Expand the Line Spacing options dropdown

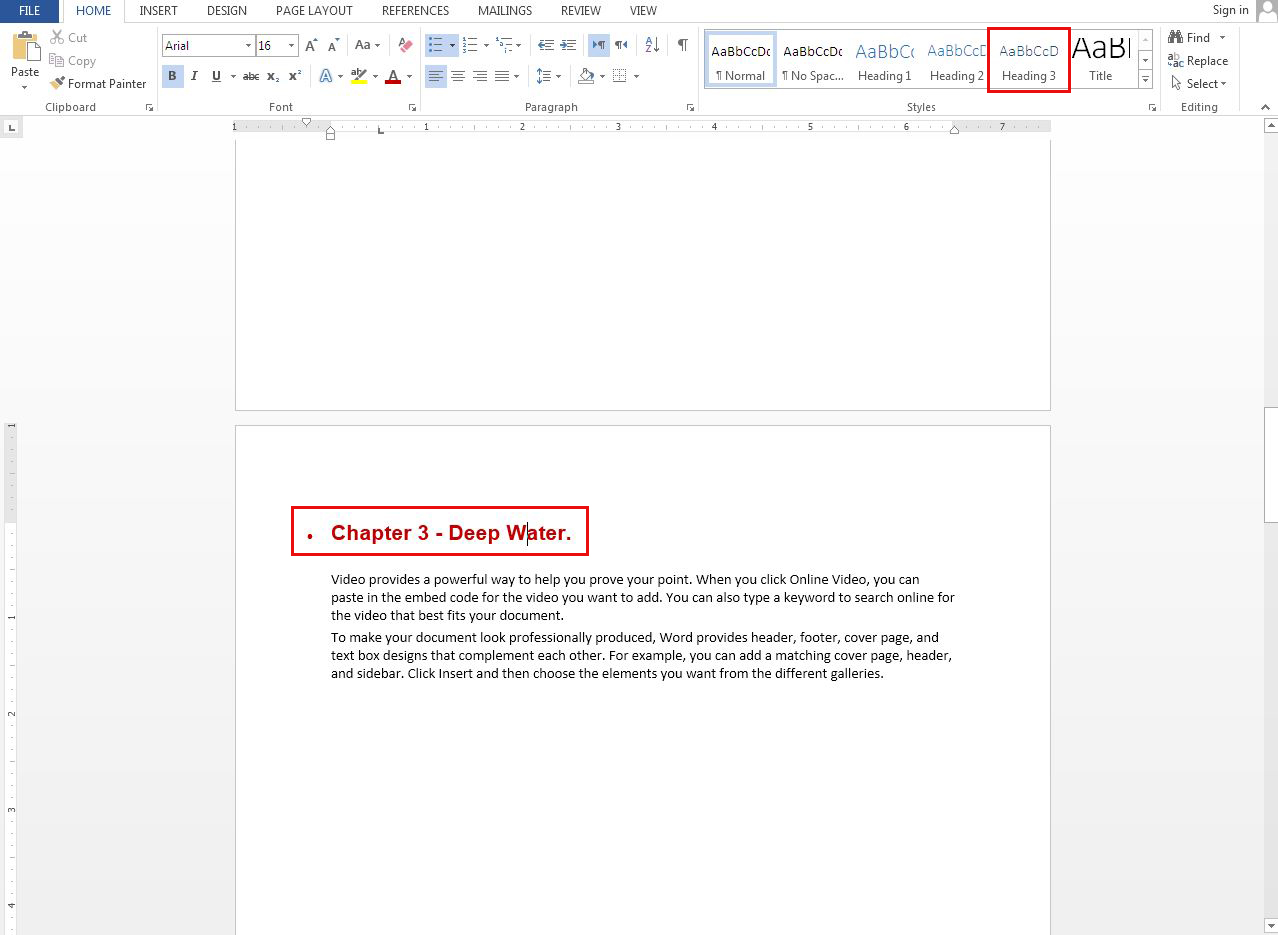[x=556, y=76]
